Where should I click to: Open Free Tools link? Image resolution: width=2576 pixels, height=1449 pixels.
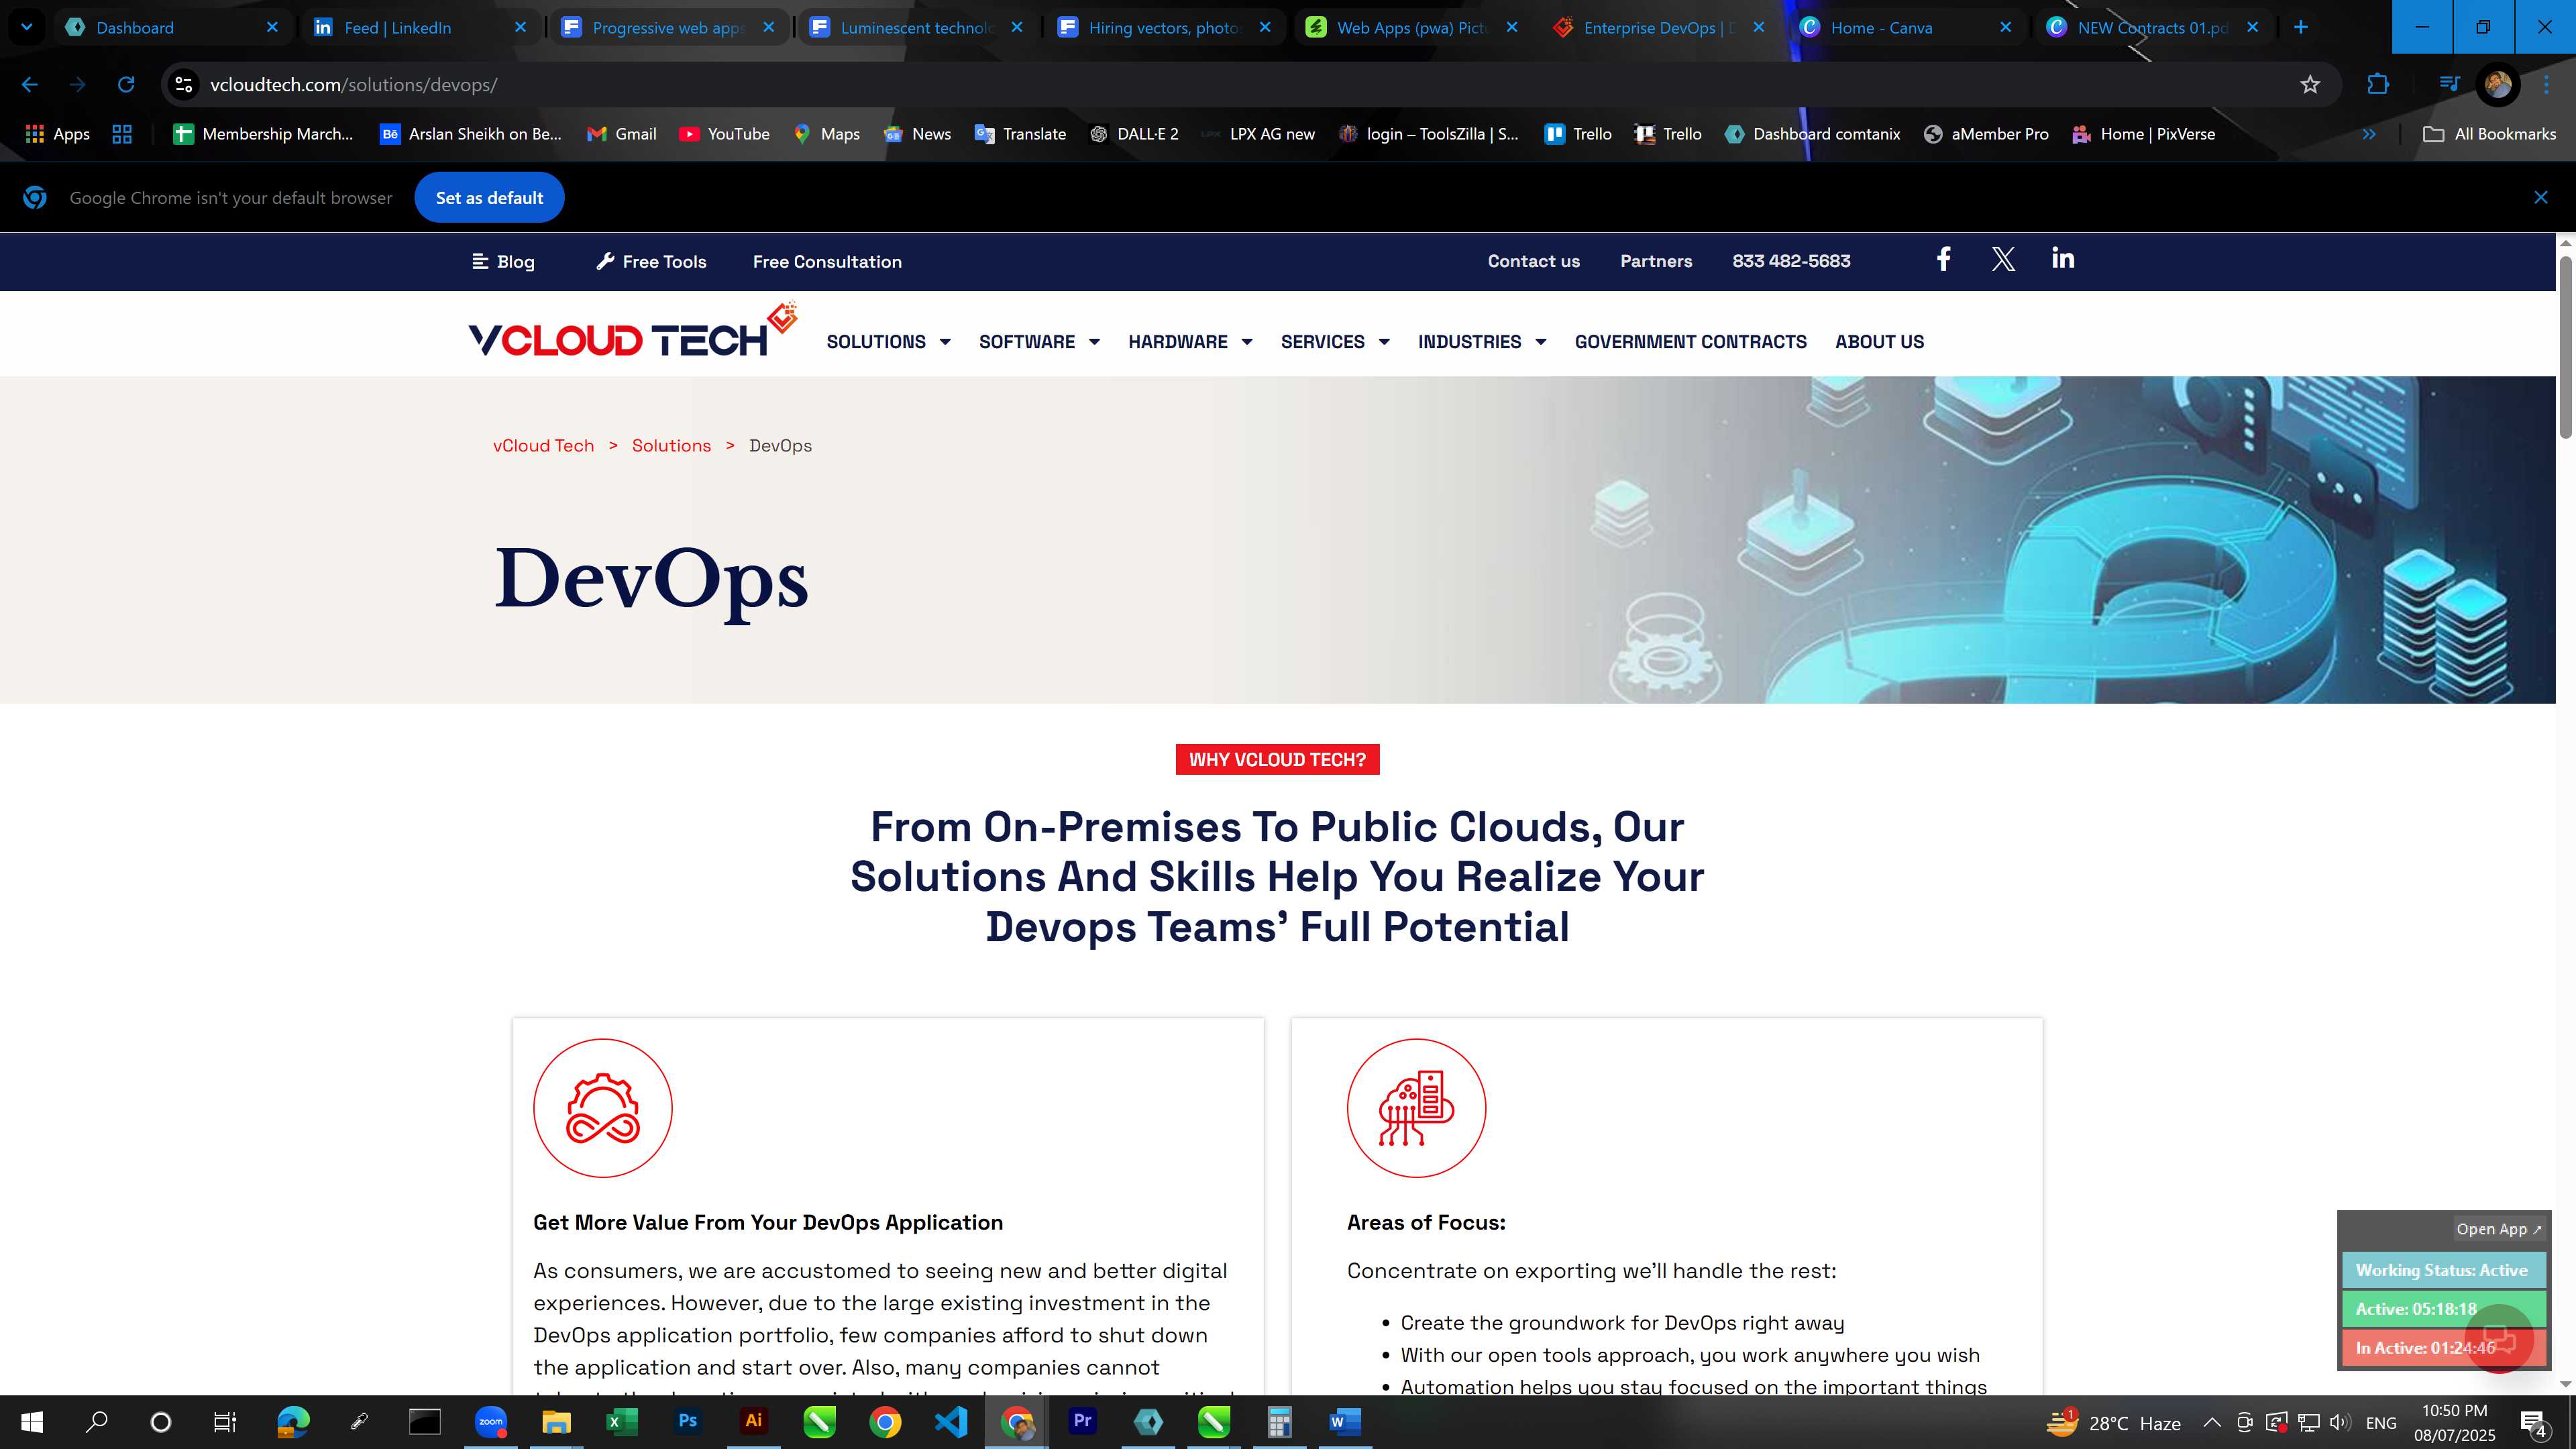click(651, 262)
